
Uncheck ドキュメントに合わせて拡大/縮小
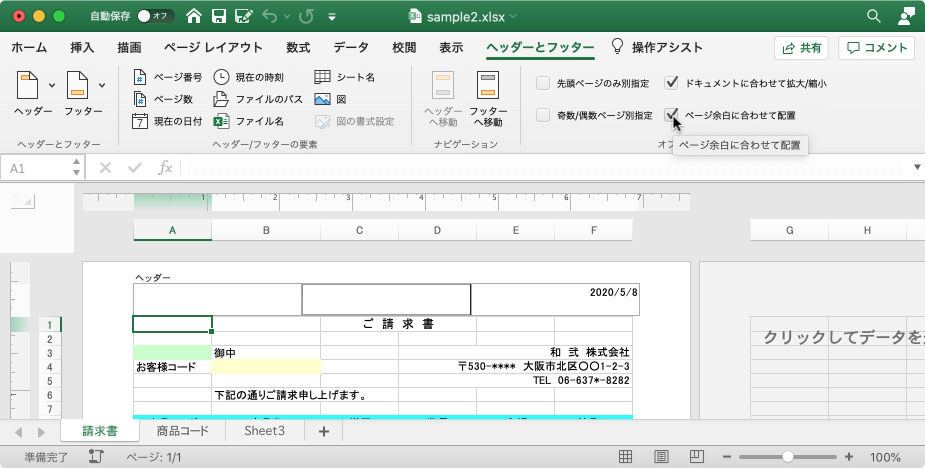(x=671, y=83)
